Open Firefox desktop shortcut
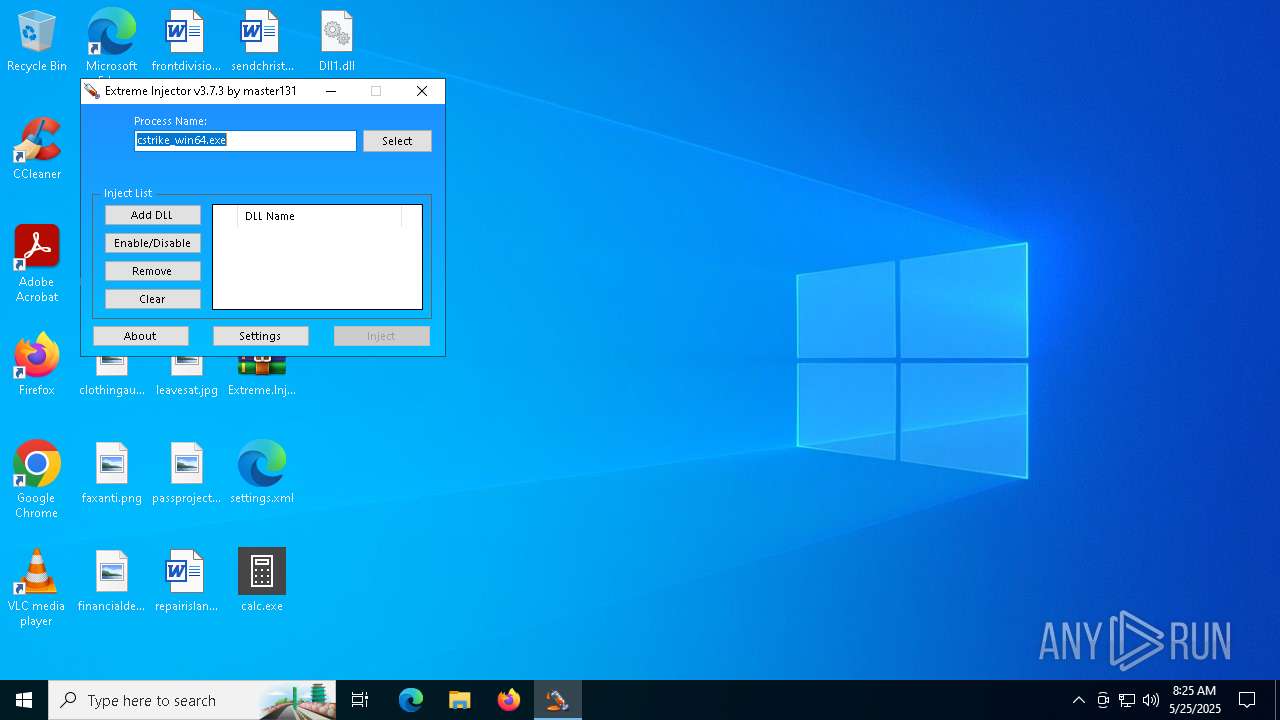The height and width of the screenshot is (720, 1280). (x=37, y=365)
